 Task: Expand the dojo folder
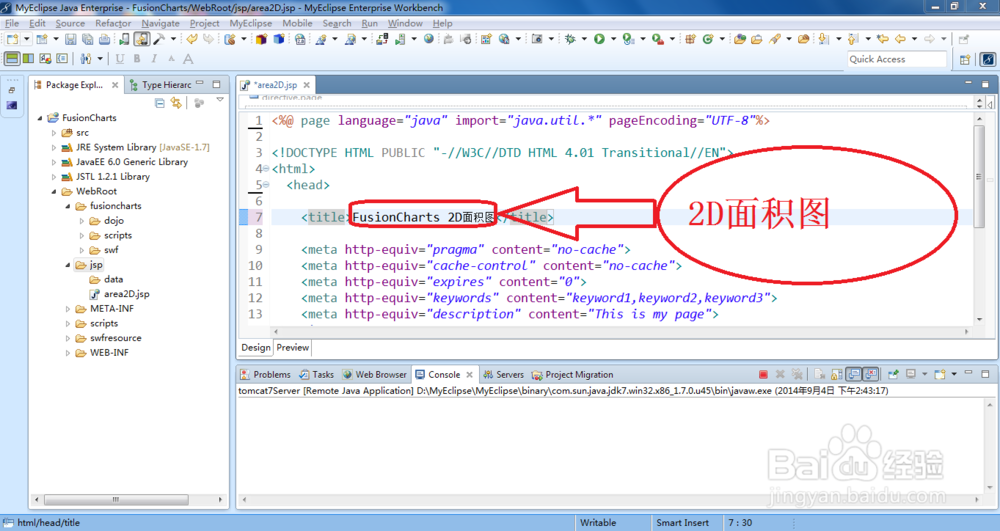tap(82, 221)
